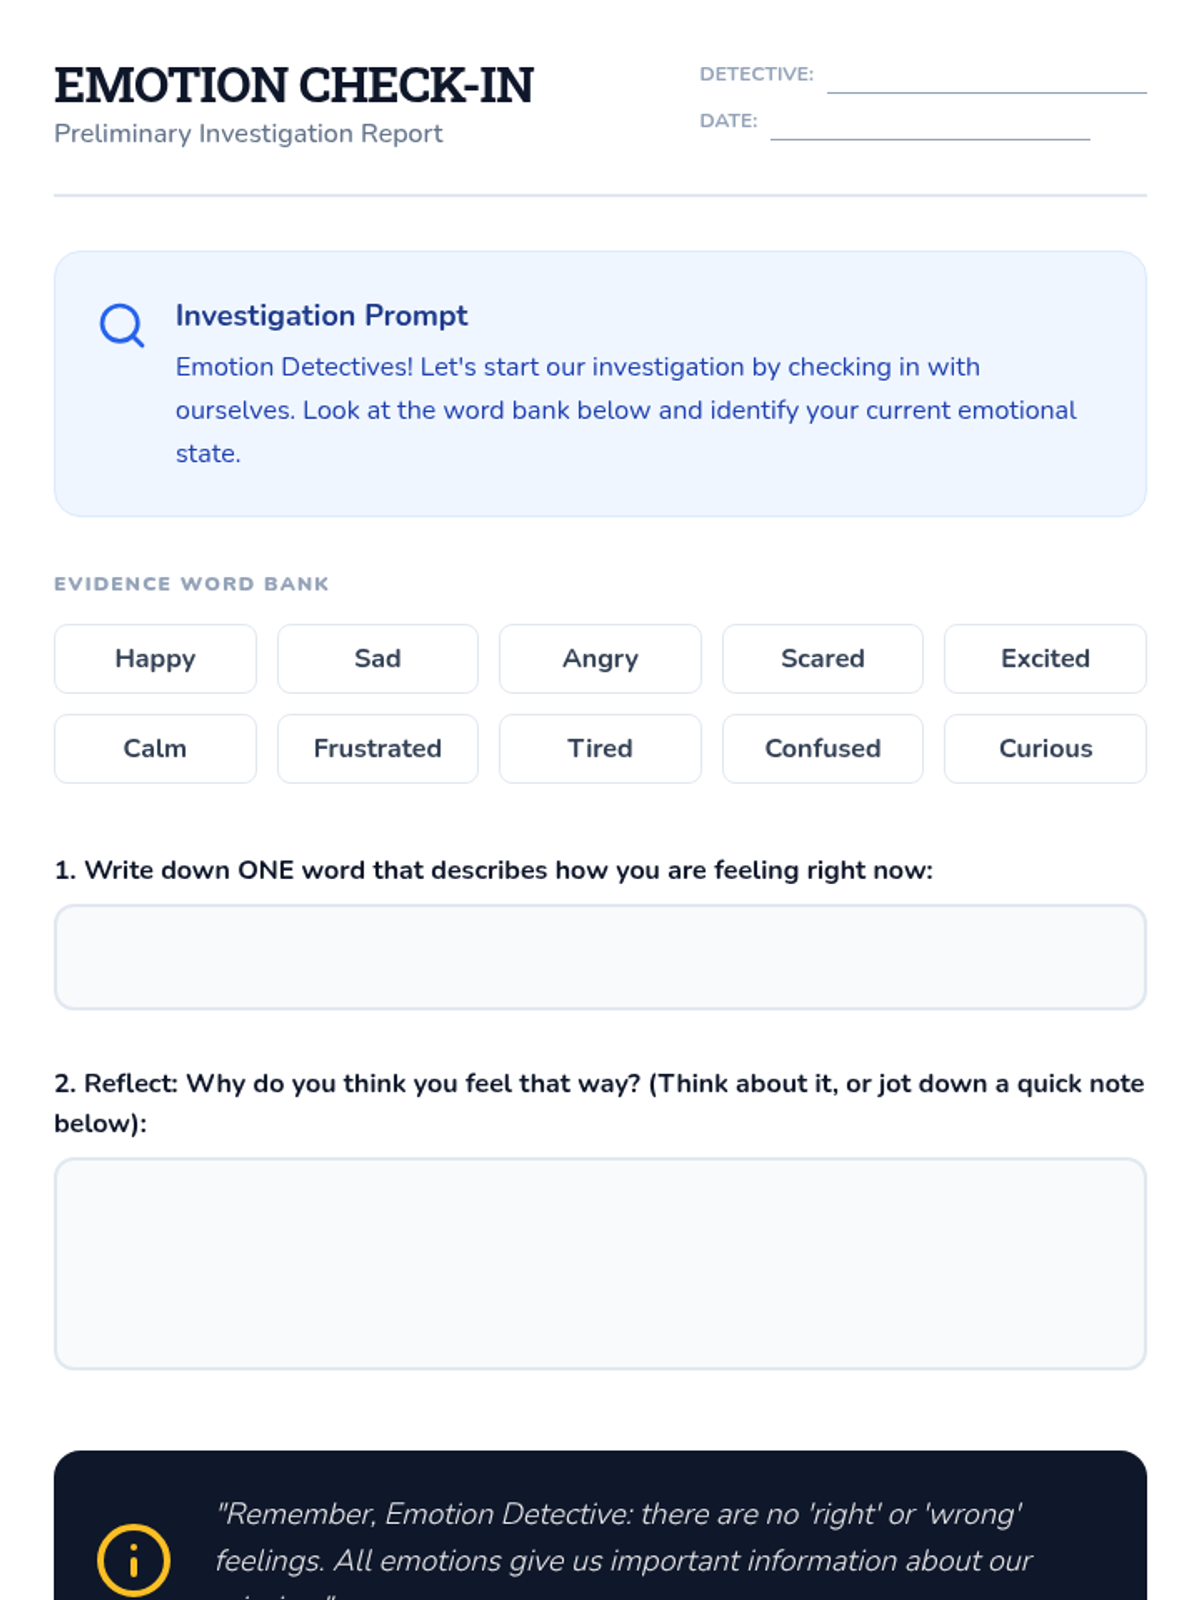Select the Tired emotion word
The width and height of the screenshot is (1200, 1600).
point(600,749)
